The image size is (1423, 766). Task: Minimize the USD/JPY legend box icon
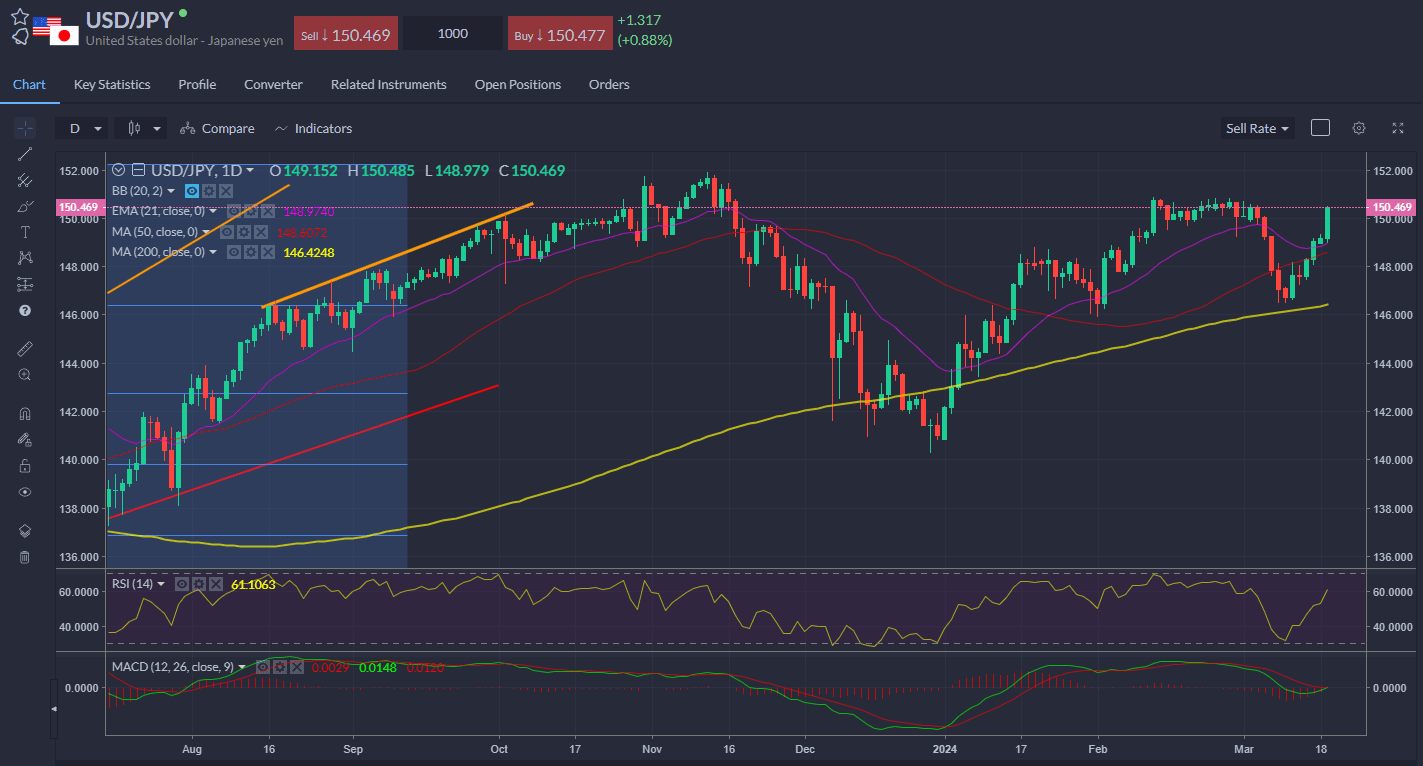click(x=138, y=170)
